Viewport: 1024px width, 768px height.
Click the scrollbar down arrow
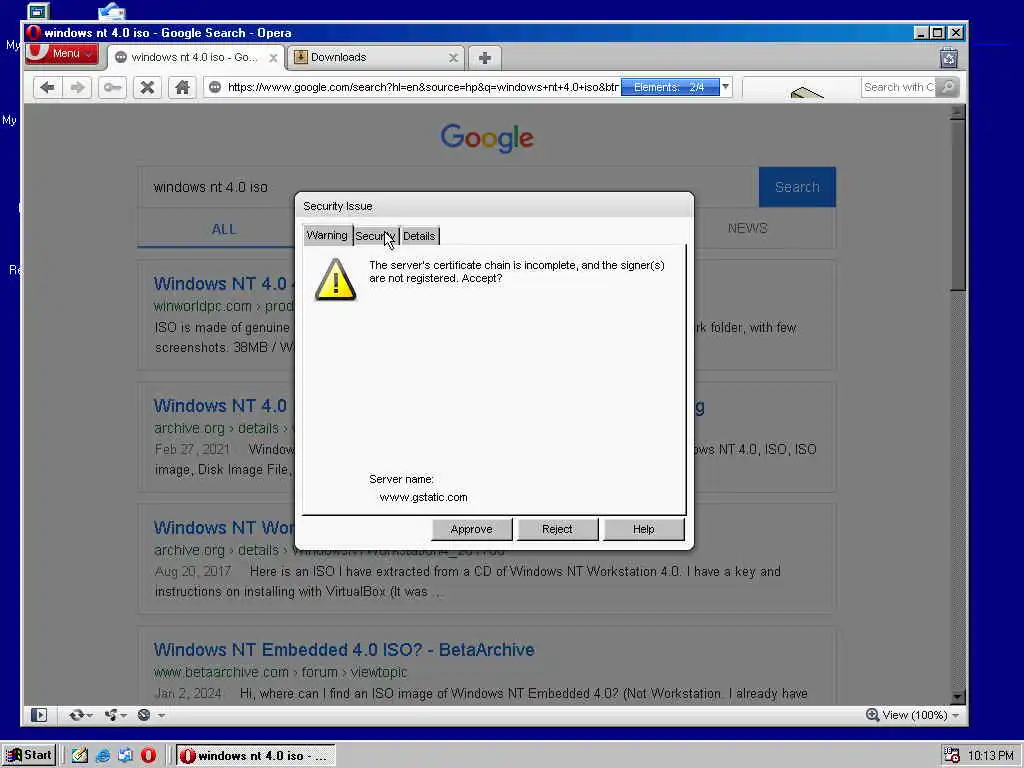tap(957, 697)
